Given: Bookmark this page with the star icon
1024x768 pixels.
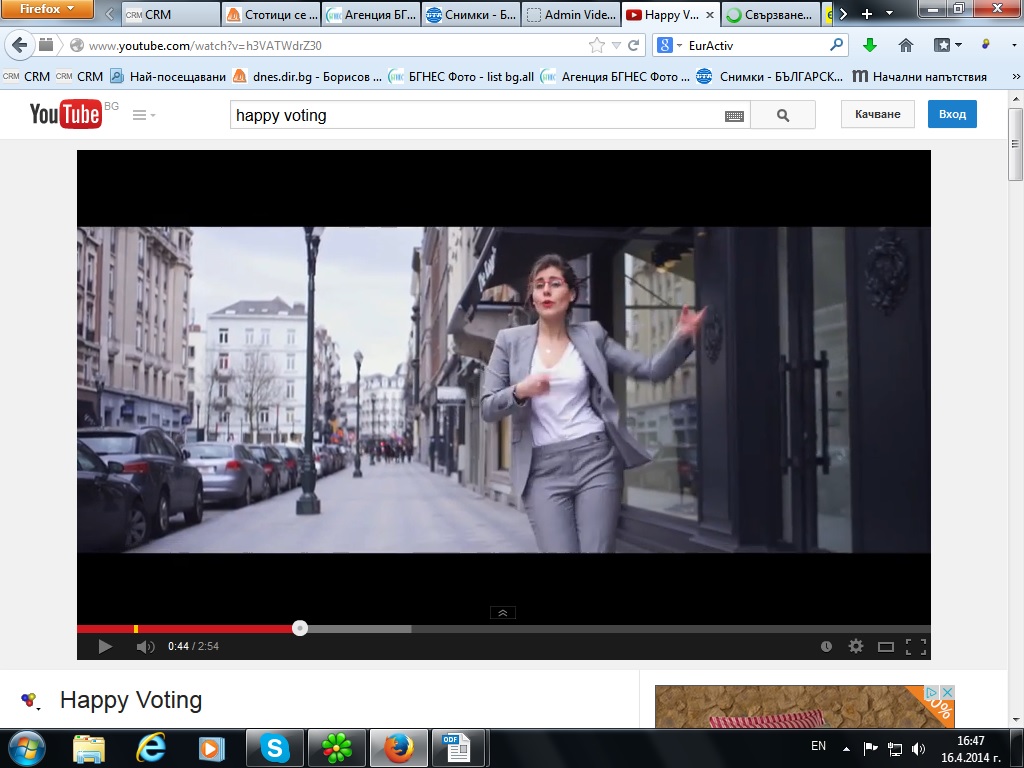Looking at the screenshot, I should (597, 45).
